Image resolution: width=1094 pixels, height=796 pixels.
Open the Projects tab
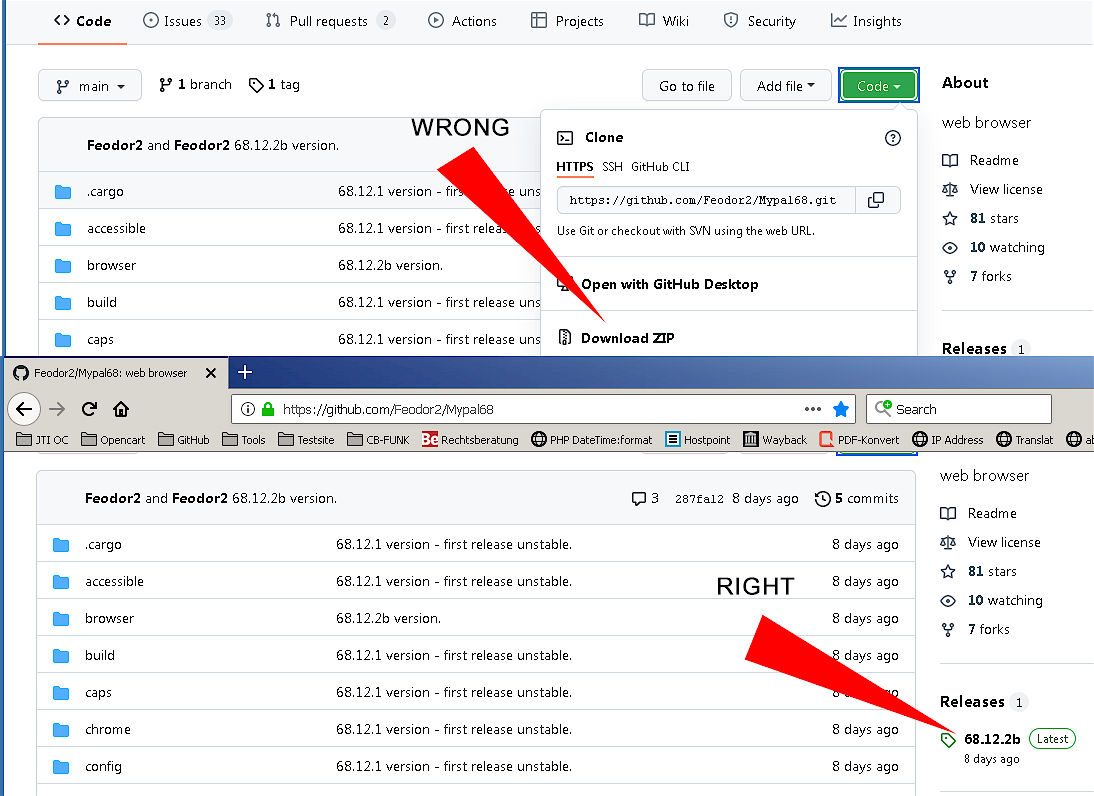click(567, 21)
